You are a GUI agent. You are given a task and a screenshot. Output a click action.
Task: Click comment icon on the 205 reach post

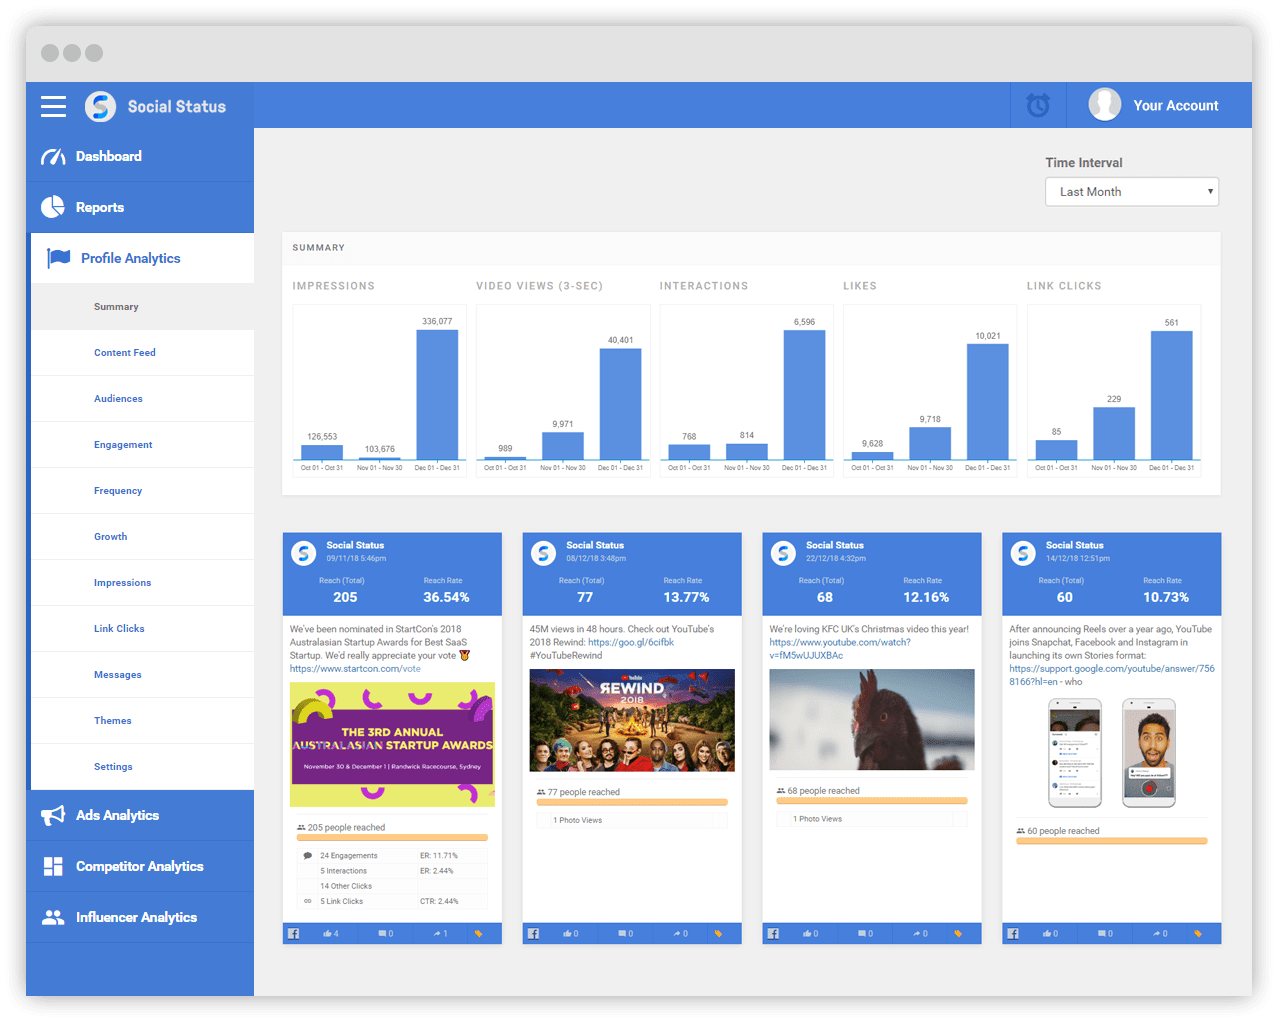382,934
